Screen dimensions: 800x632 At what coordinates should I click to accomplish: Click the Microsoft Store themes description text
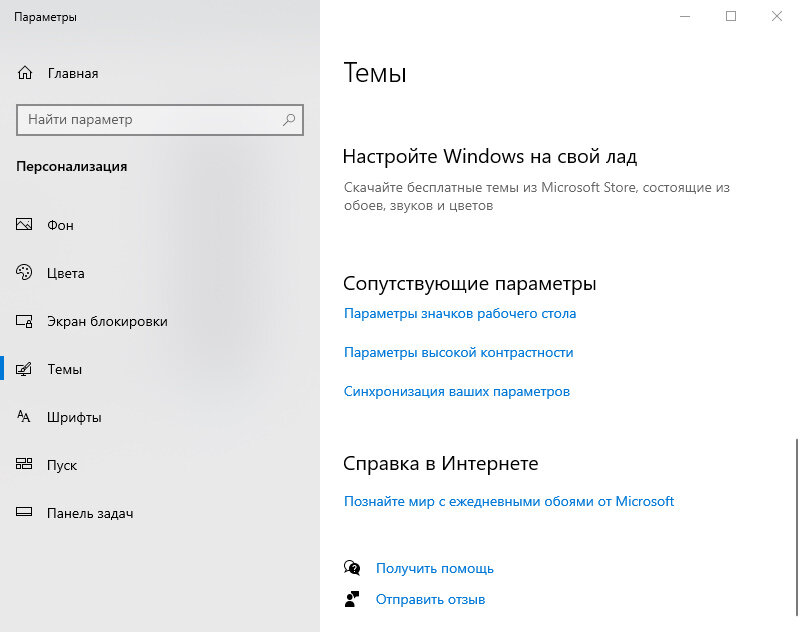pyautogui.click(x=537, y=196)
